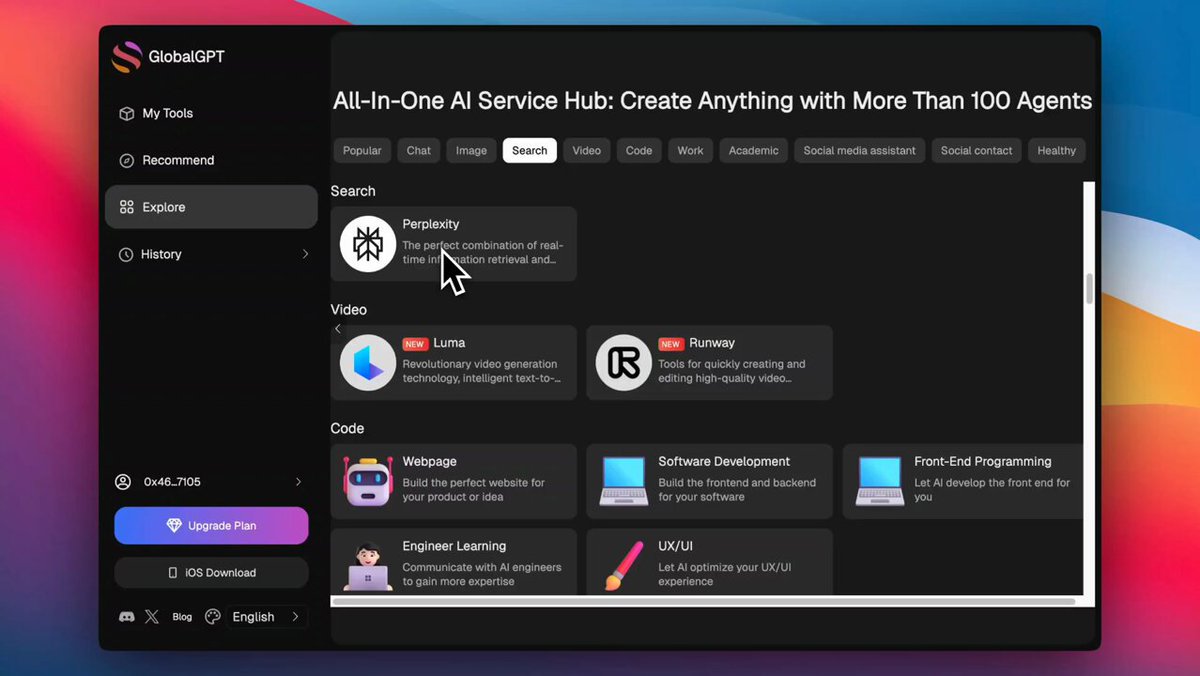Open the Luma title

(450, 343)
